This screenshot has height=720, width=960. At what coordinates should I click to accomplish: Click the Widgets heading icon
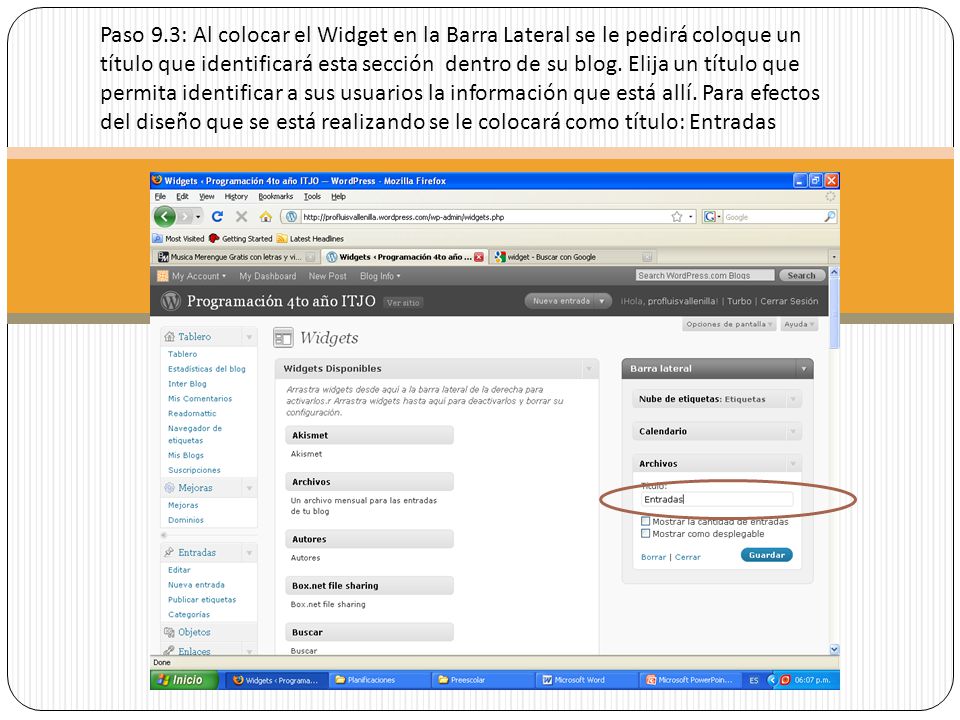coord(283,338)
